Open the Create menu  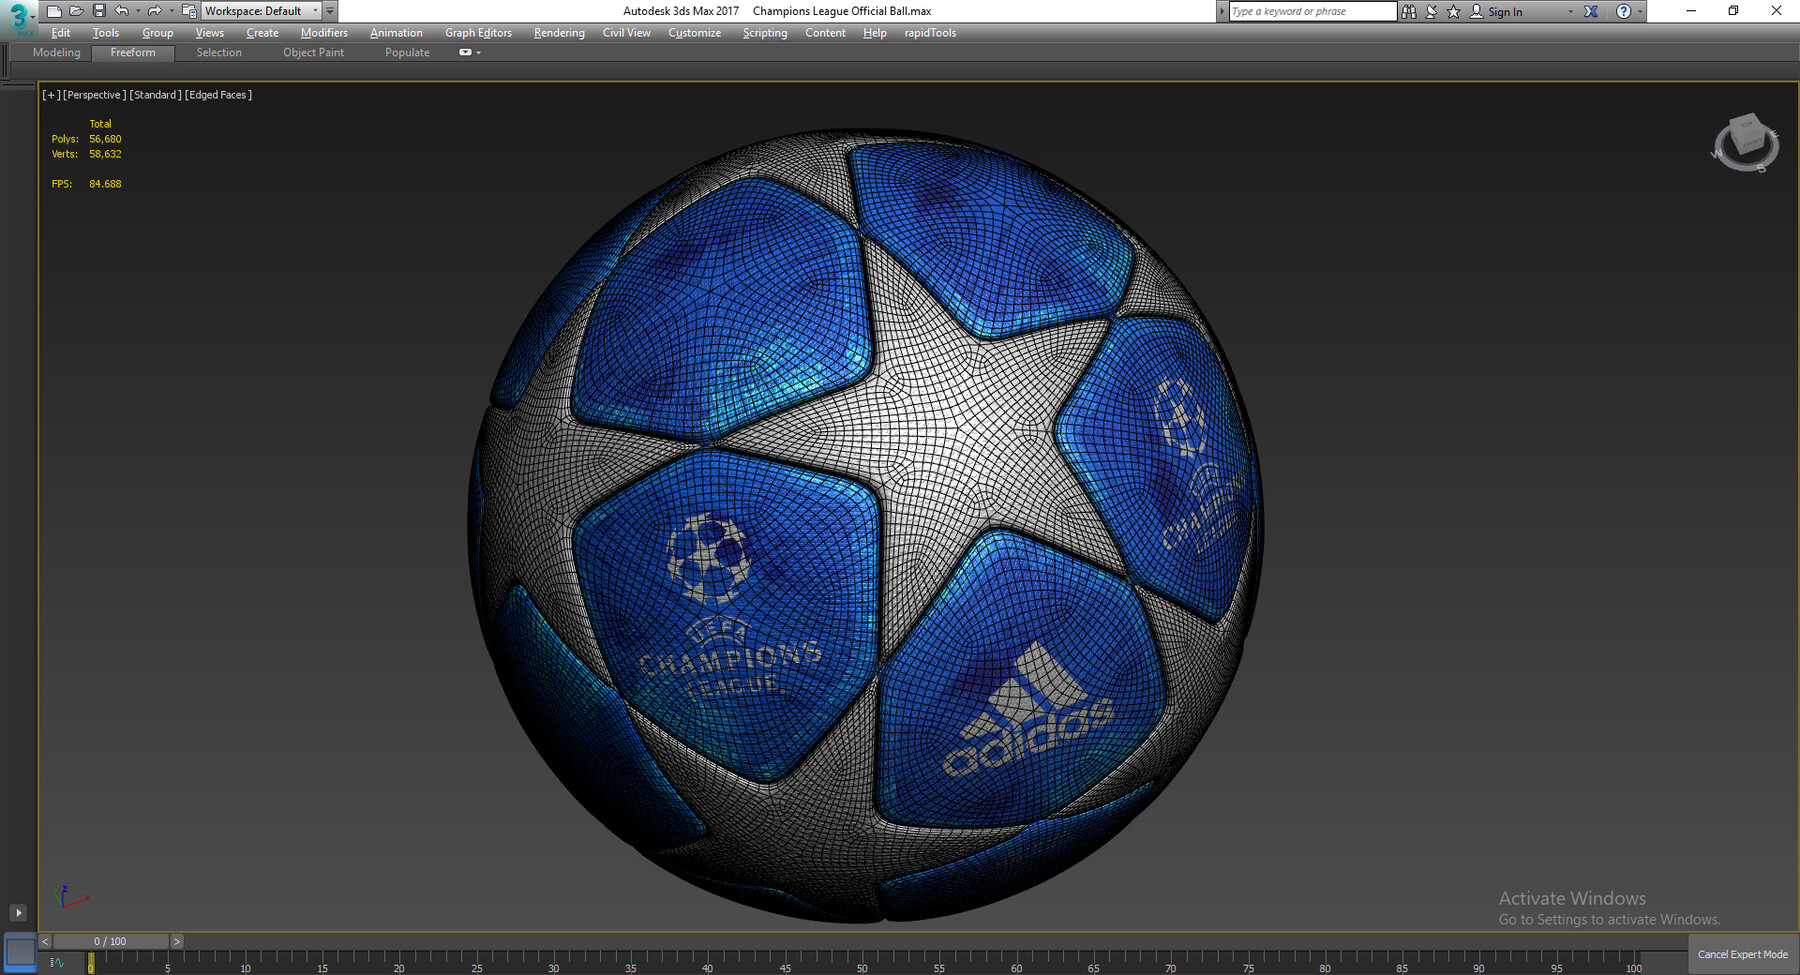point(263,33)
